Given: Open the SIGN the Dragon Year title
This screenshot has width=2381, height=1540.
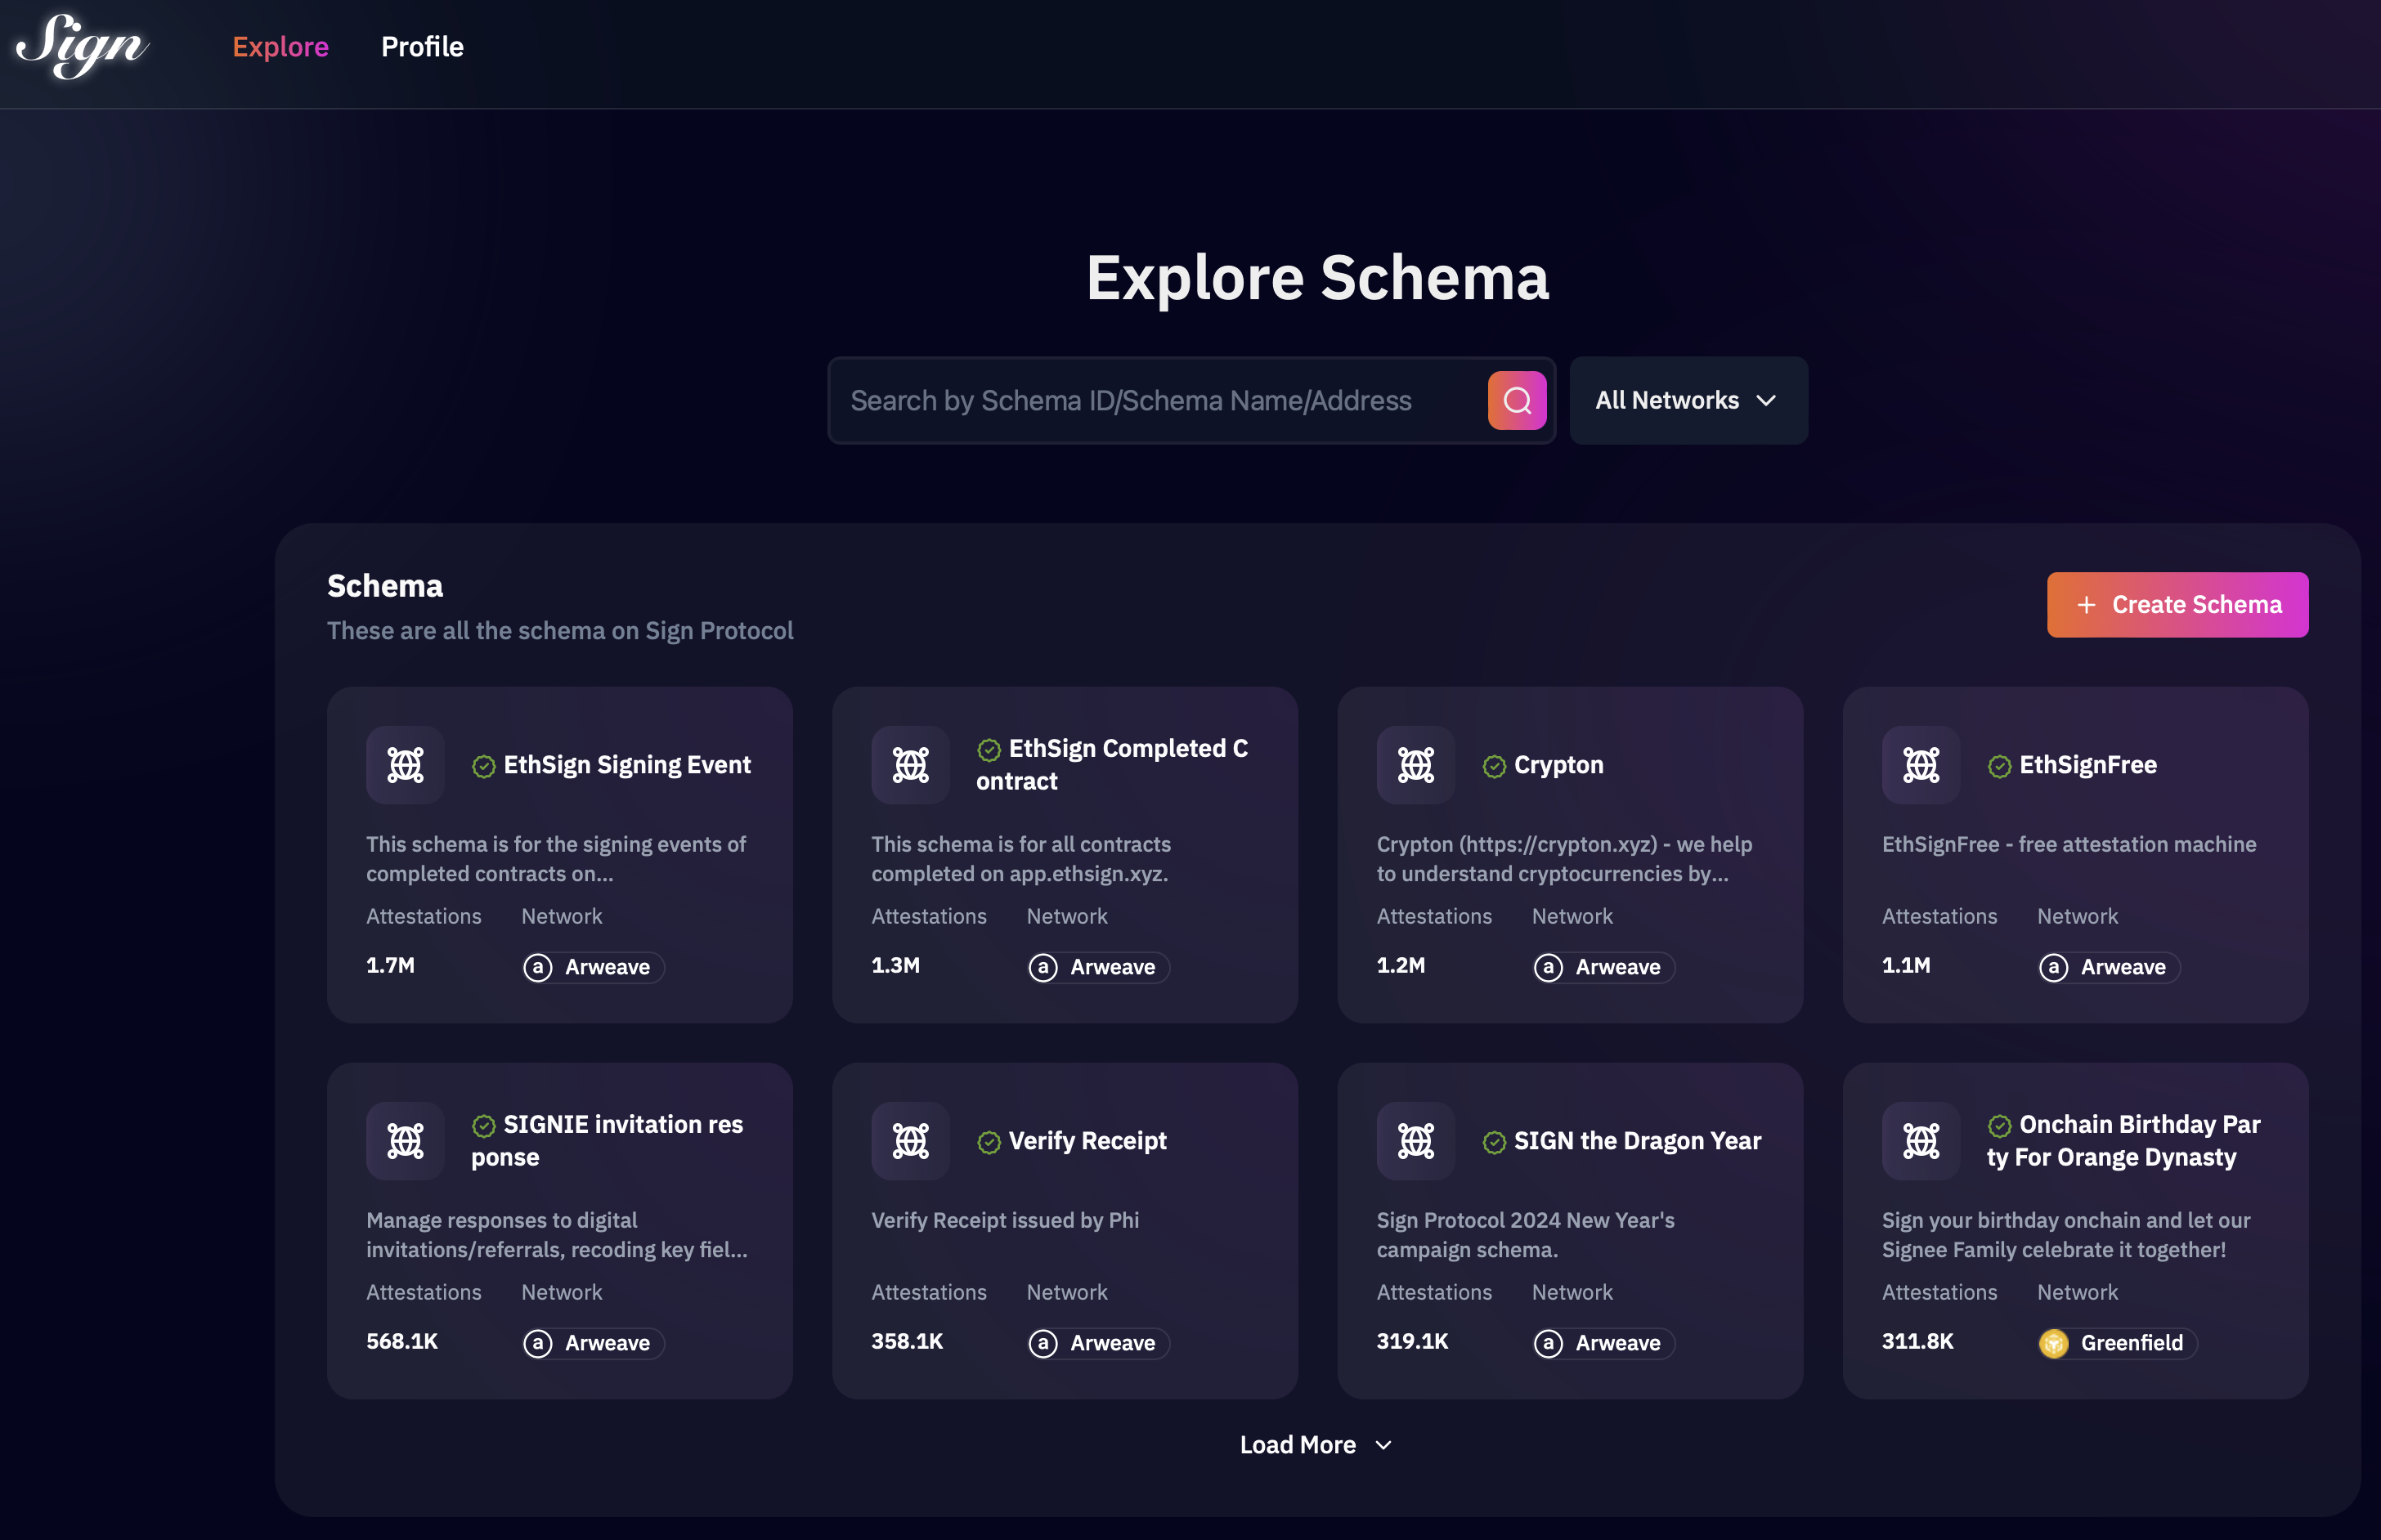Looking at the screenshot, I should pos(1637,1141).
